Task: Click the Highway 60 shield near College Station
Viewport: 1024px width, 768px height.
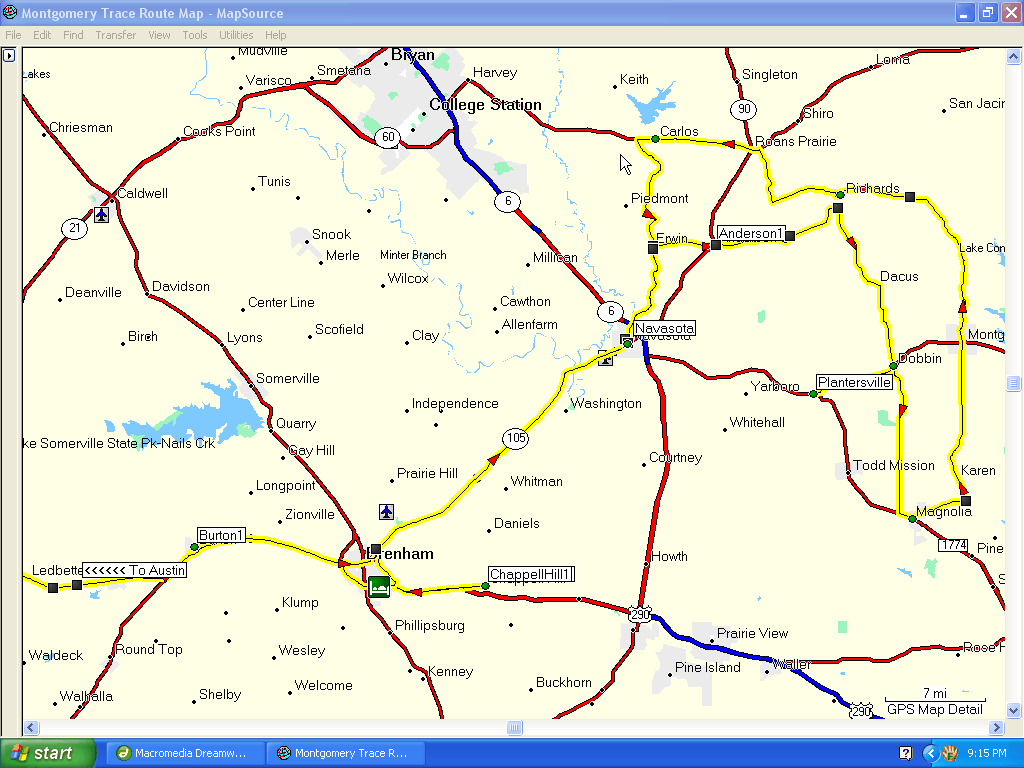Action: click(388, 137)
